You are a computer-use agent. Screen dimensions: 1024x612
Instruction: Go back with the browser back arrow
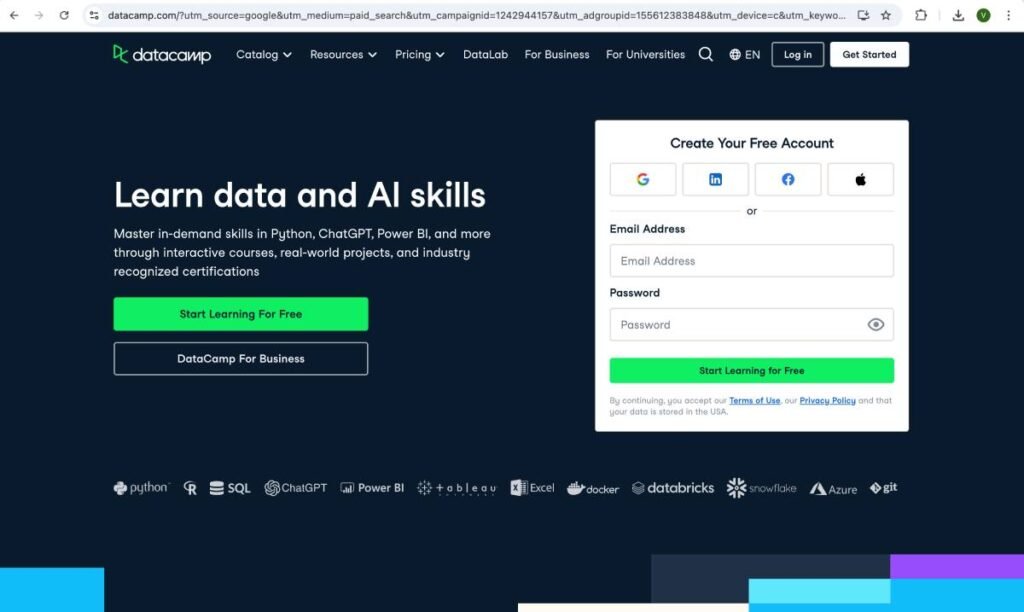coord(14,15)
